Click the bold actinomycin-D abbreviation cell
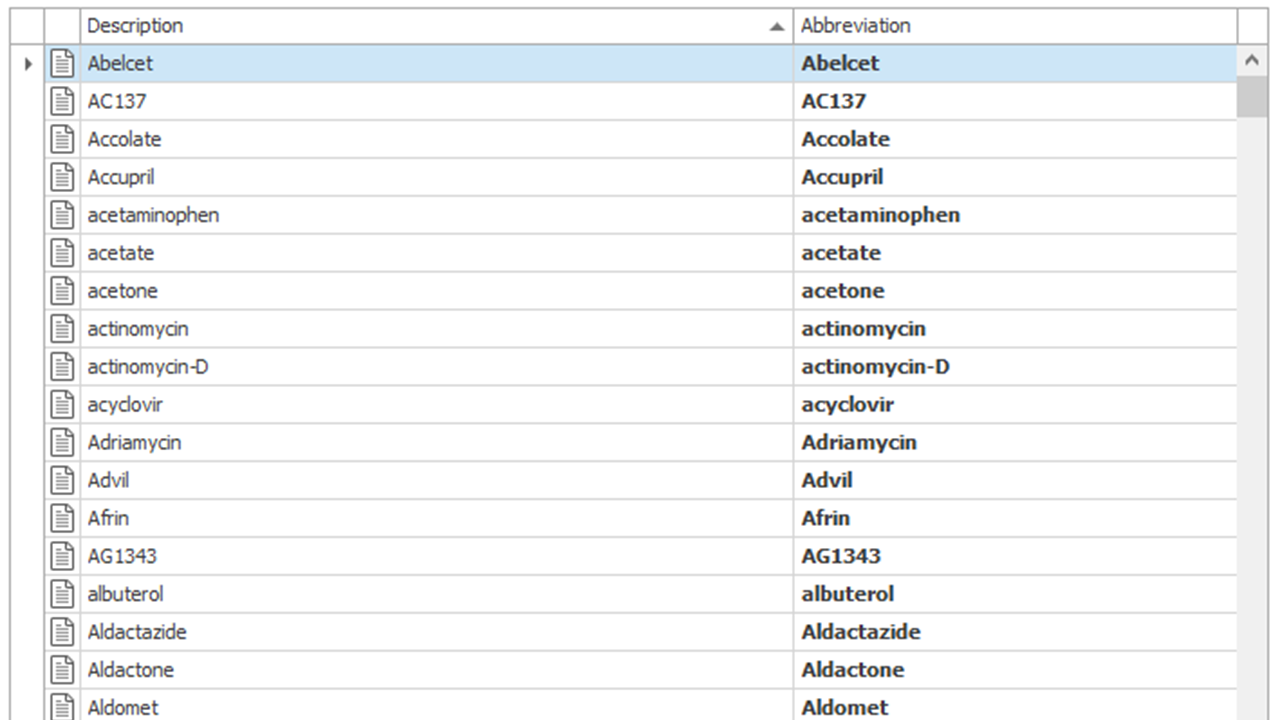Screen dimensions: 1280x720 point(1015,367)
